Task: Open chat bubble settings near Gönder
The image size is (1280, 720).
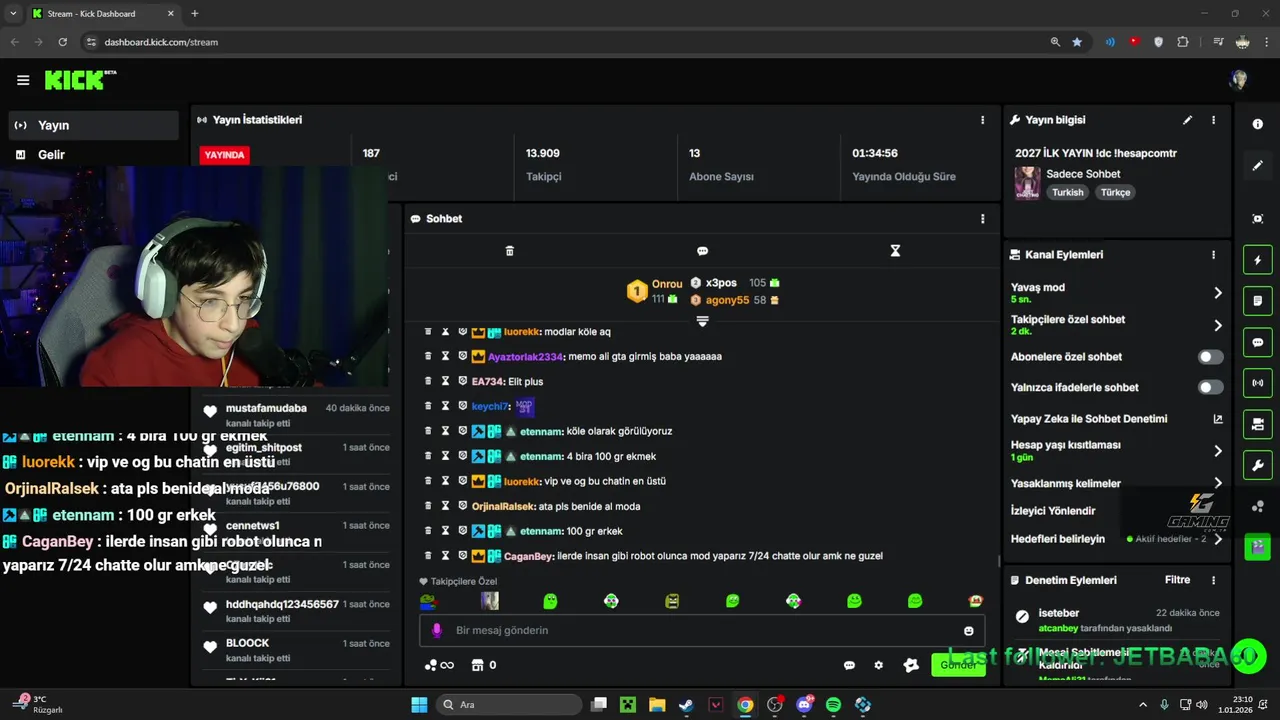Action: [x=849, y=665]
